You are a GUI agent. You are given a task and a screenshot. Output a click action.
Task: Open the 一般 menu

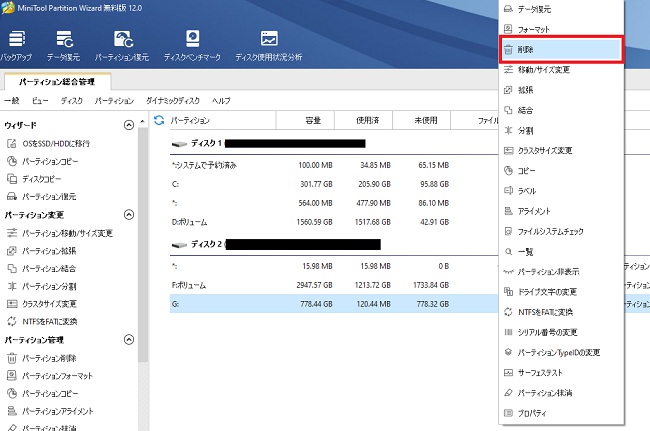(12, 100)
